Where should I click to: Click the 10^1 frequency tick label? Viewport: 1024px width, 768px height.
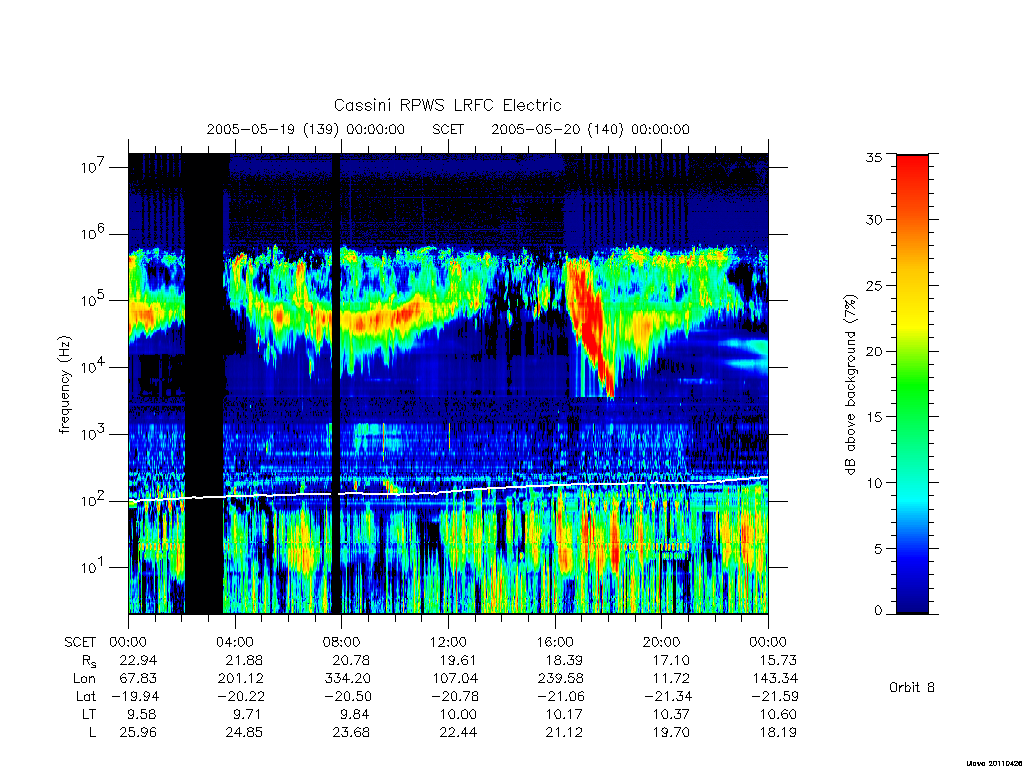93,568
